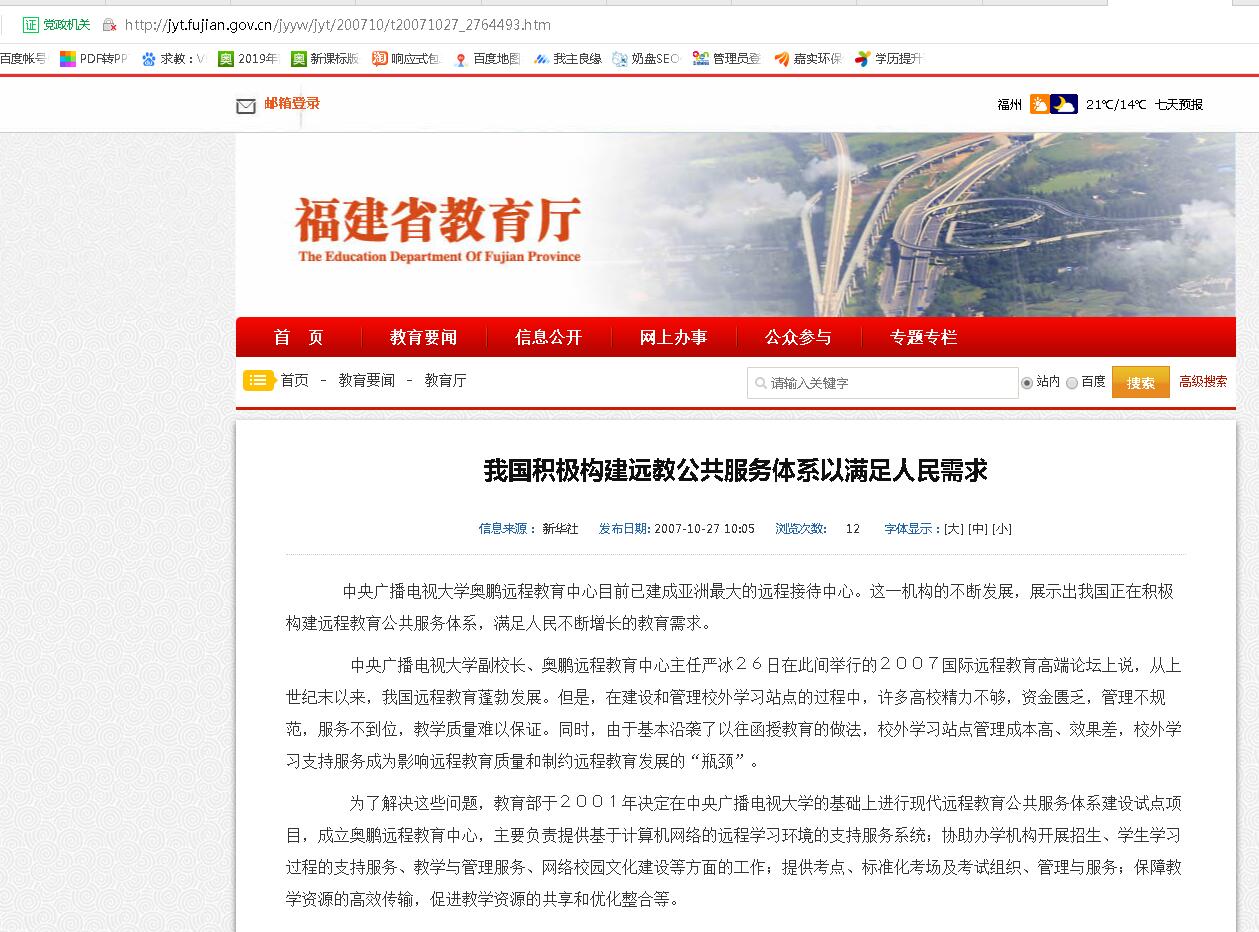Open the 学历提升 bookmark

coord(888,59)
